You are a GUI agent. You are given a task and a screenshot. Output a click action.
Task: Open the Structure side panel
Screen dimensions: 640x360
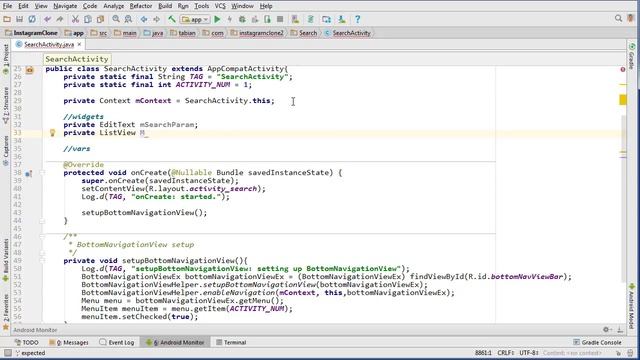tap(6, 105)
